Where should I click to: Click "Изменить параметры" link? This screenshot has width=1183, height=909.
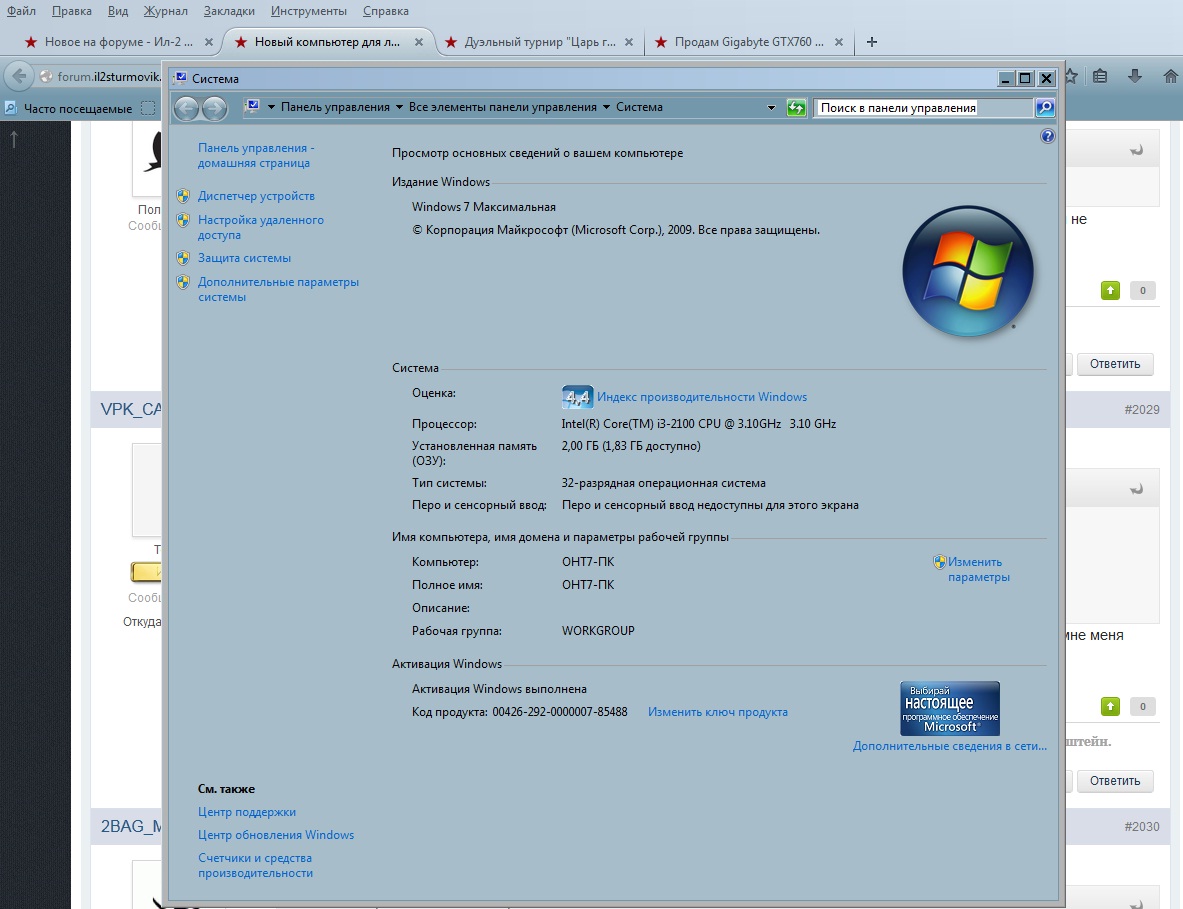coord(979,570)
